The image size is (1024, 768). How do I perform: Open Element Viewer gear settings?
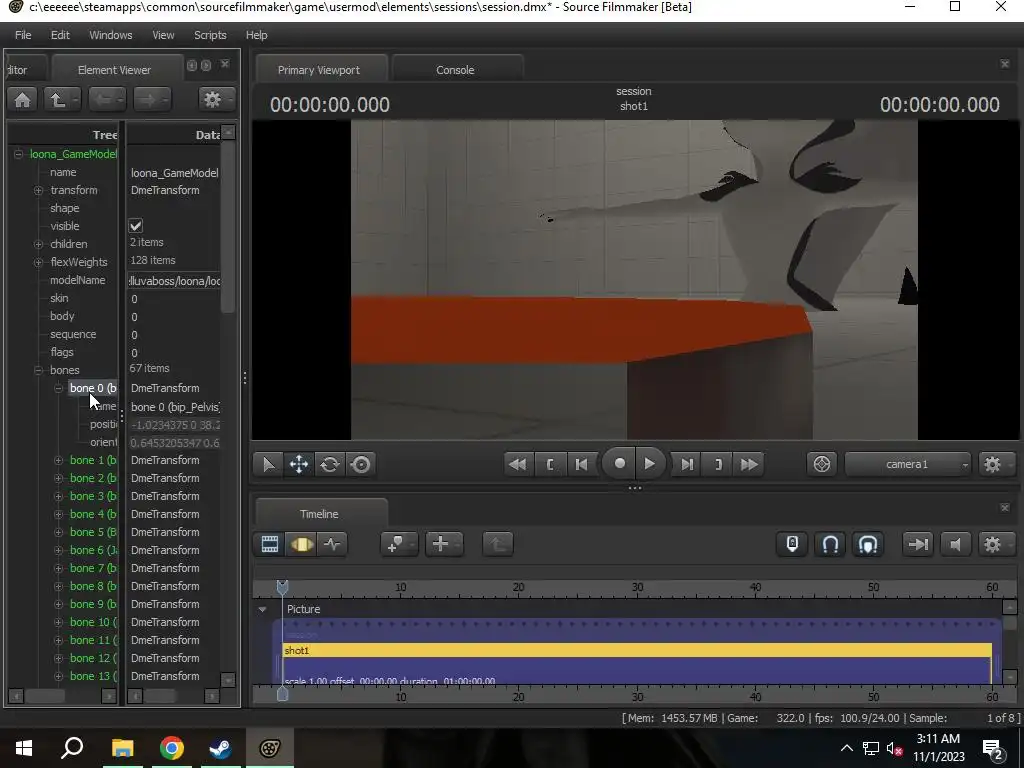pyautogui.click(x=216, y=100)
